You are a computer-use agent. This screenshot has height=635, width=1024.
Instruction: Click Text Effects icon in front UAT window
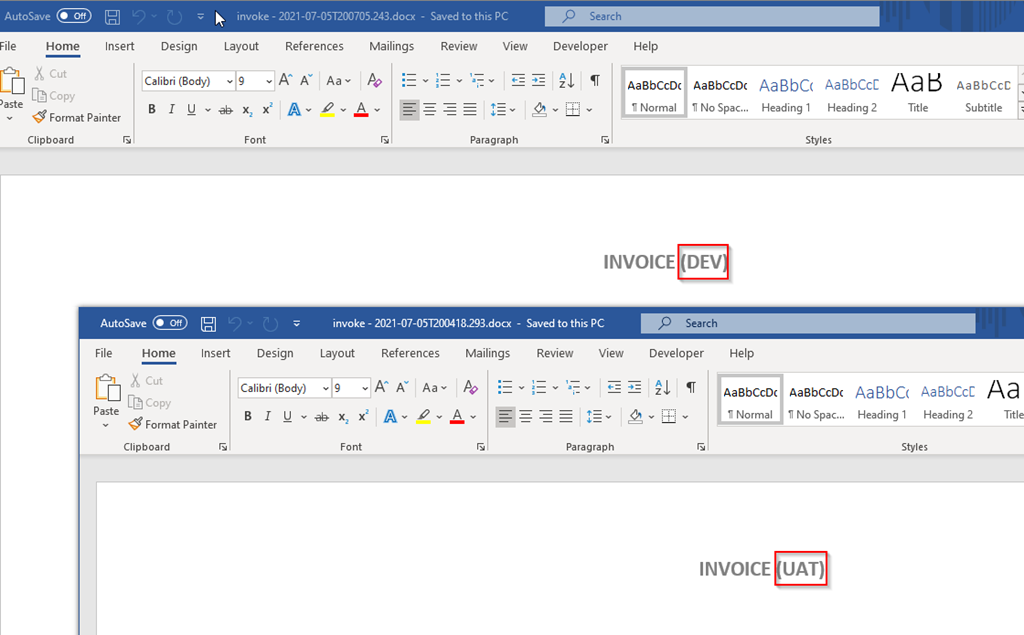[x=390, y=416]
